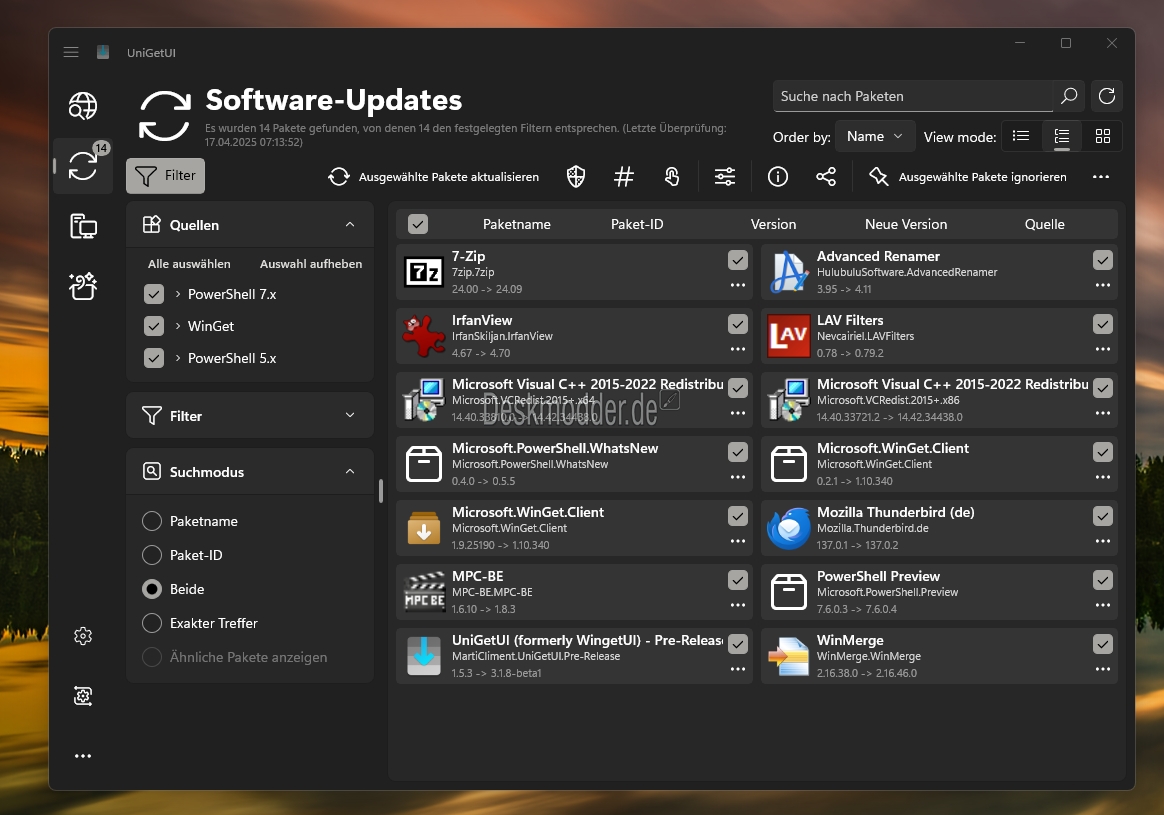Switch to simple list view mode

[1021, 136]
